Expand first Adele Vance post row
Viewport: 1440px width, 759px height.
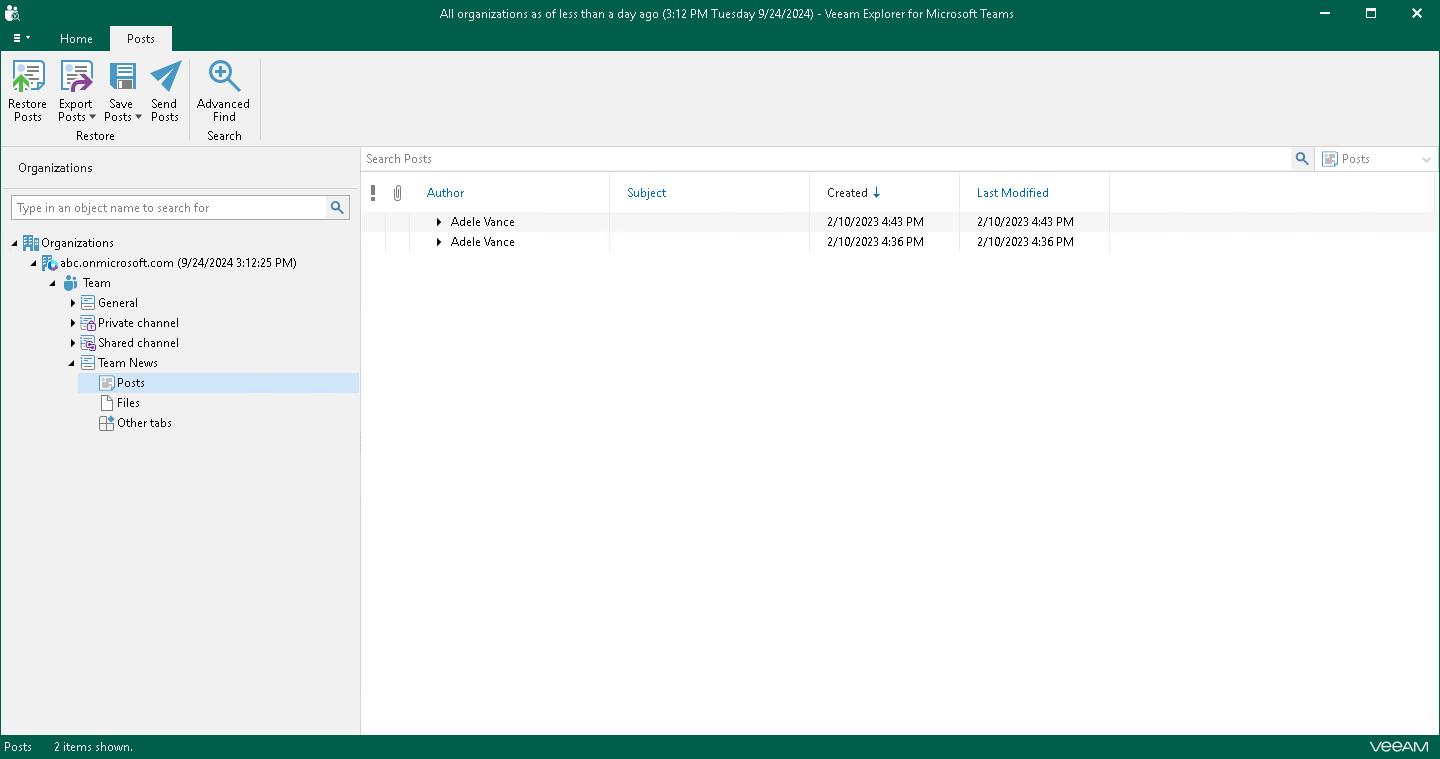[439, 222]
